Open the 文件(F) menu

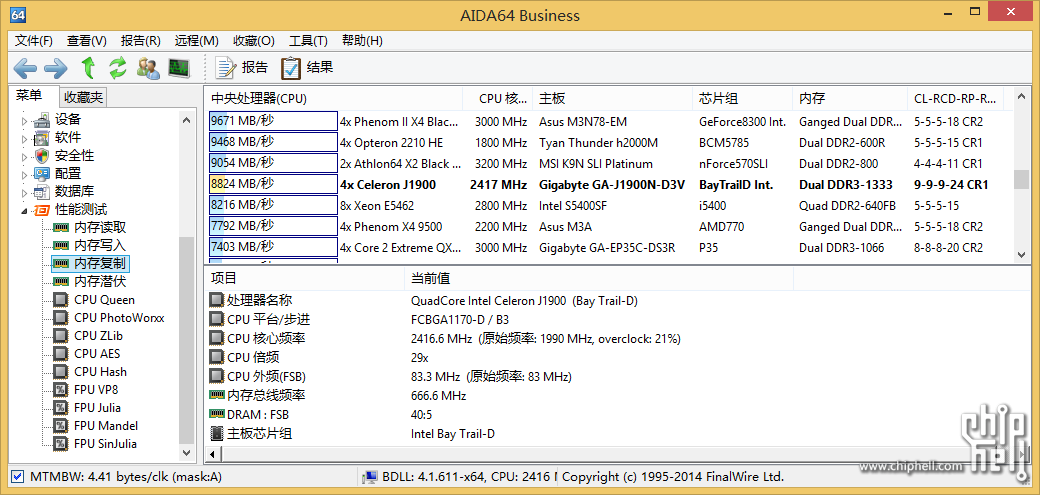click(x=34, y=40)
